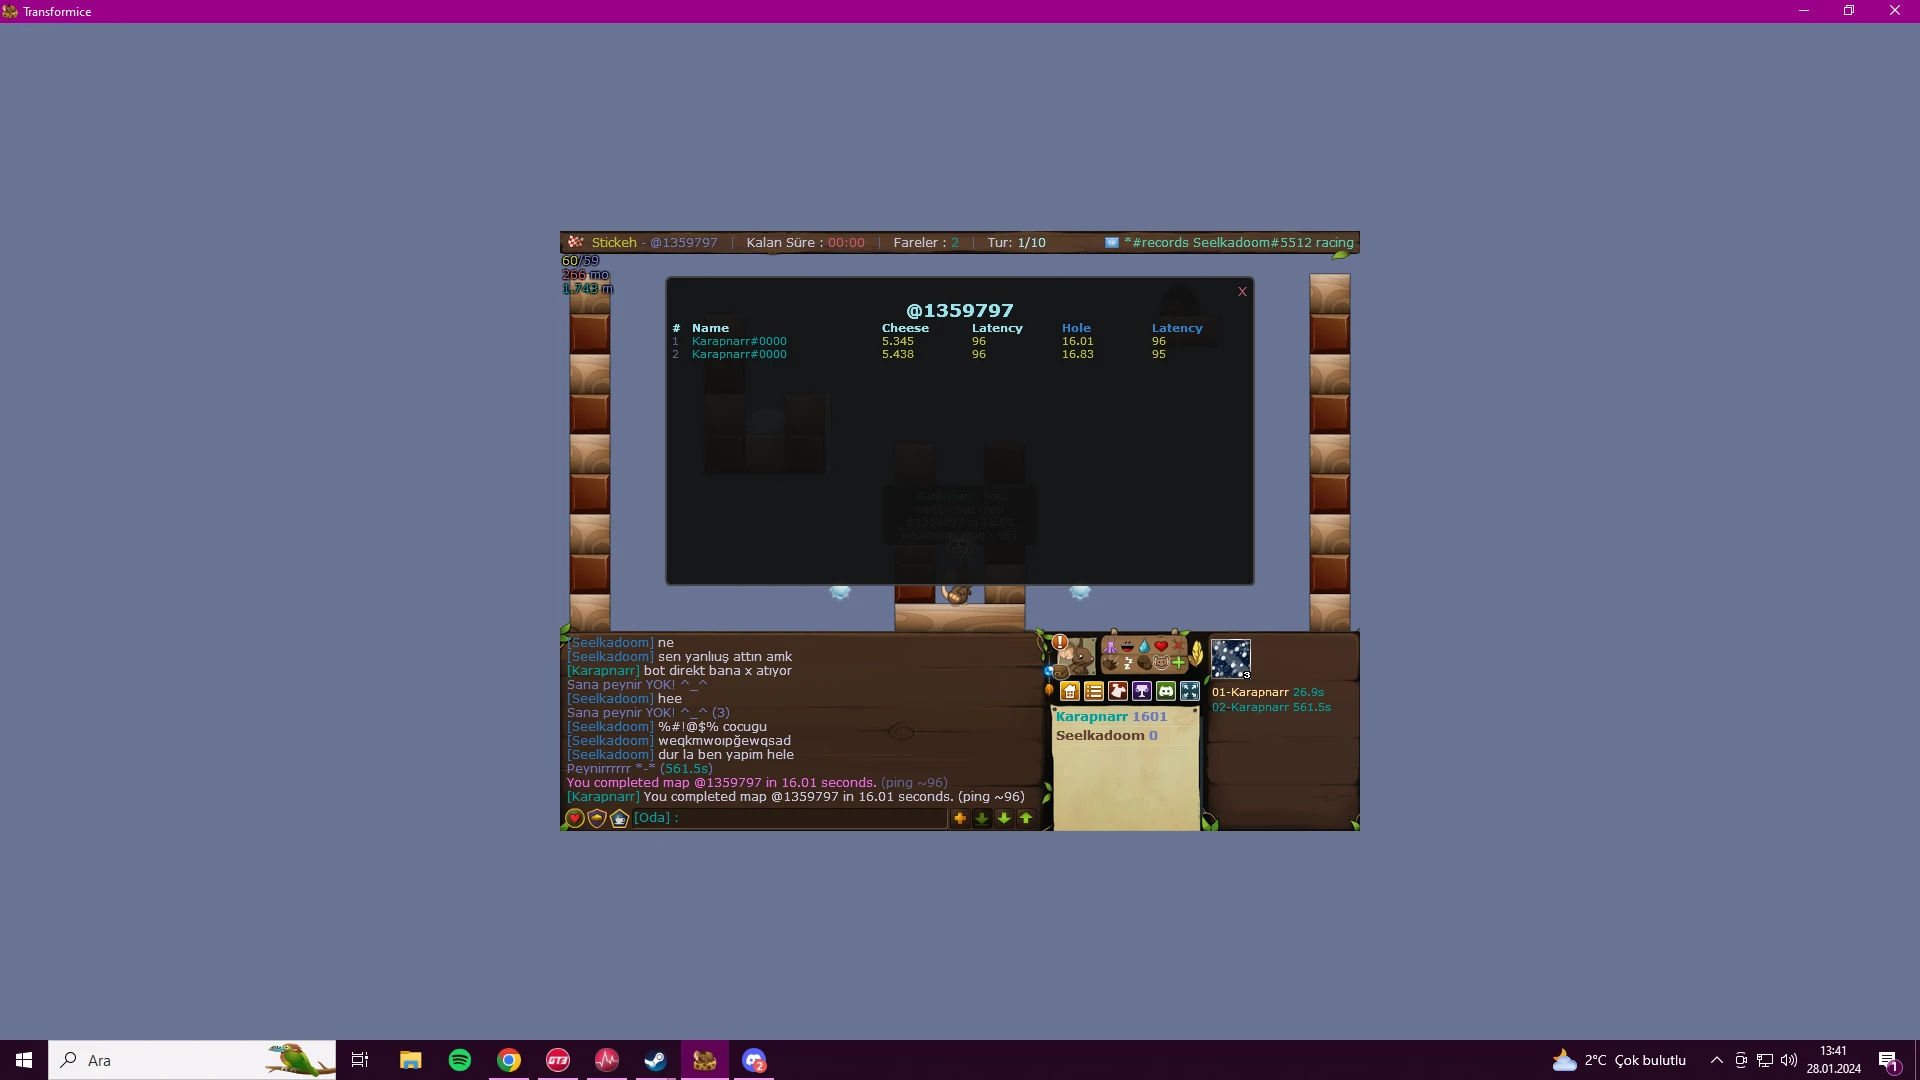This screenshot has height=1080, width=1920.
Task: Click [Karapnarr] name in 'bot direkt' message
Action: [603, 671]
